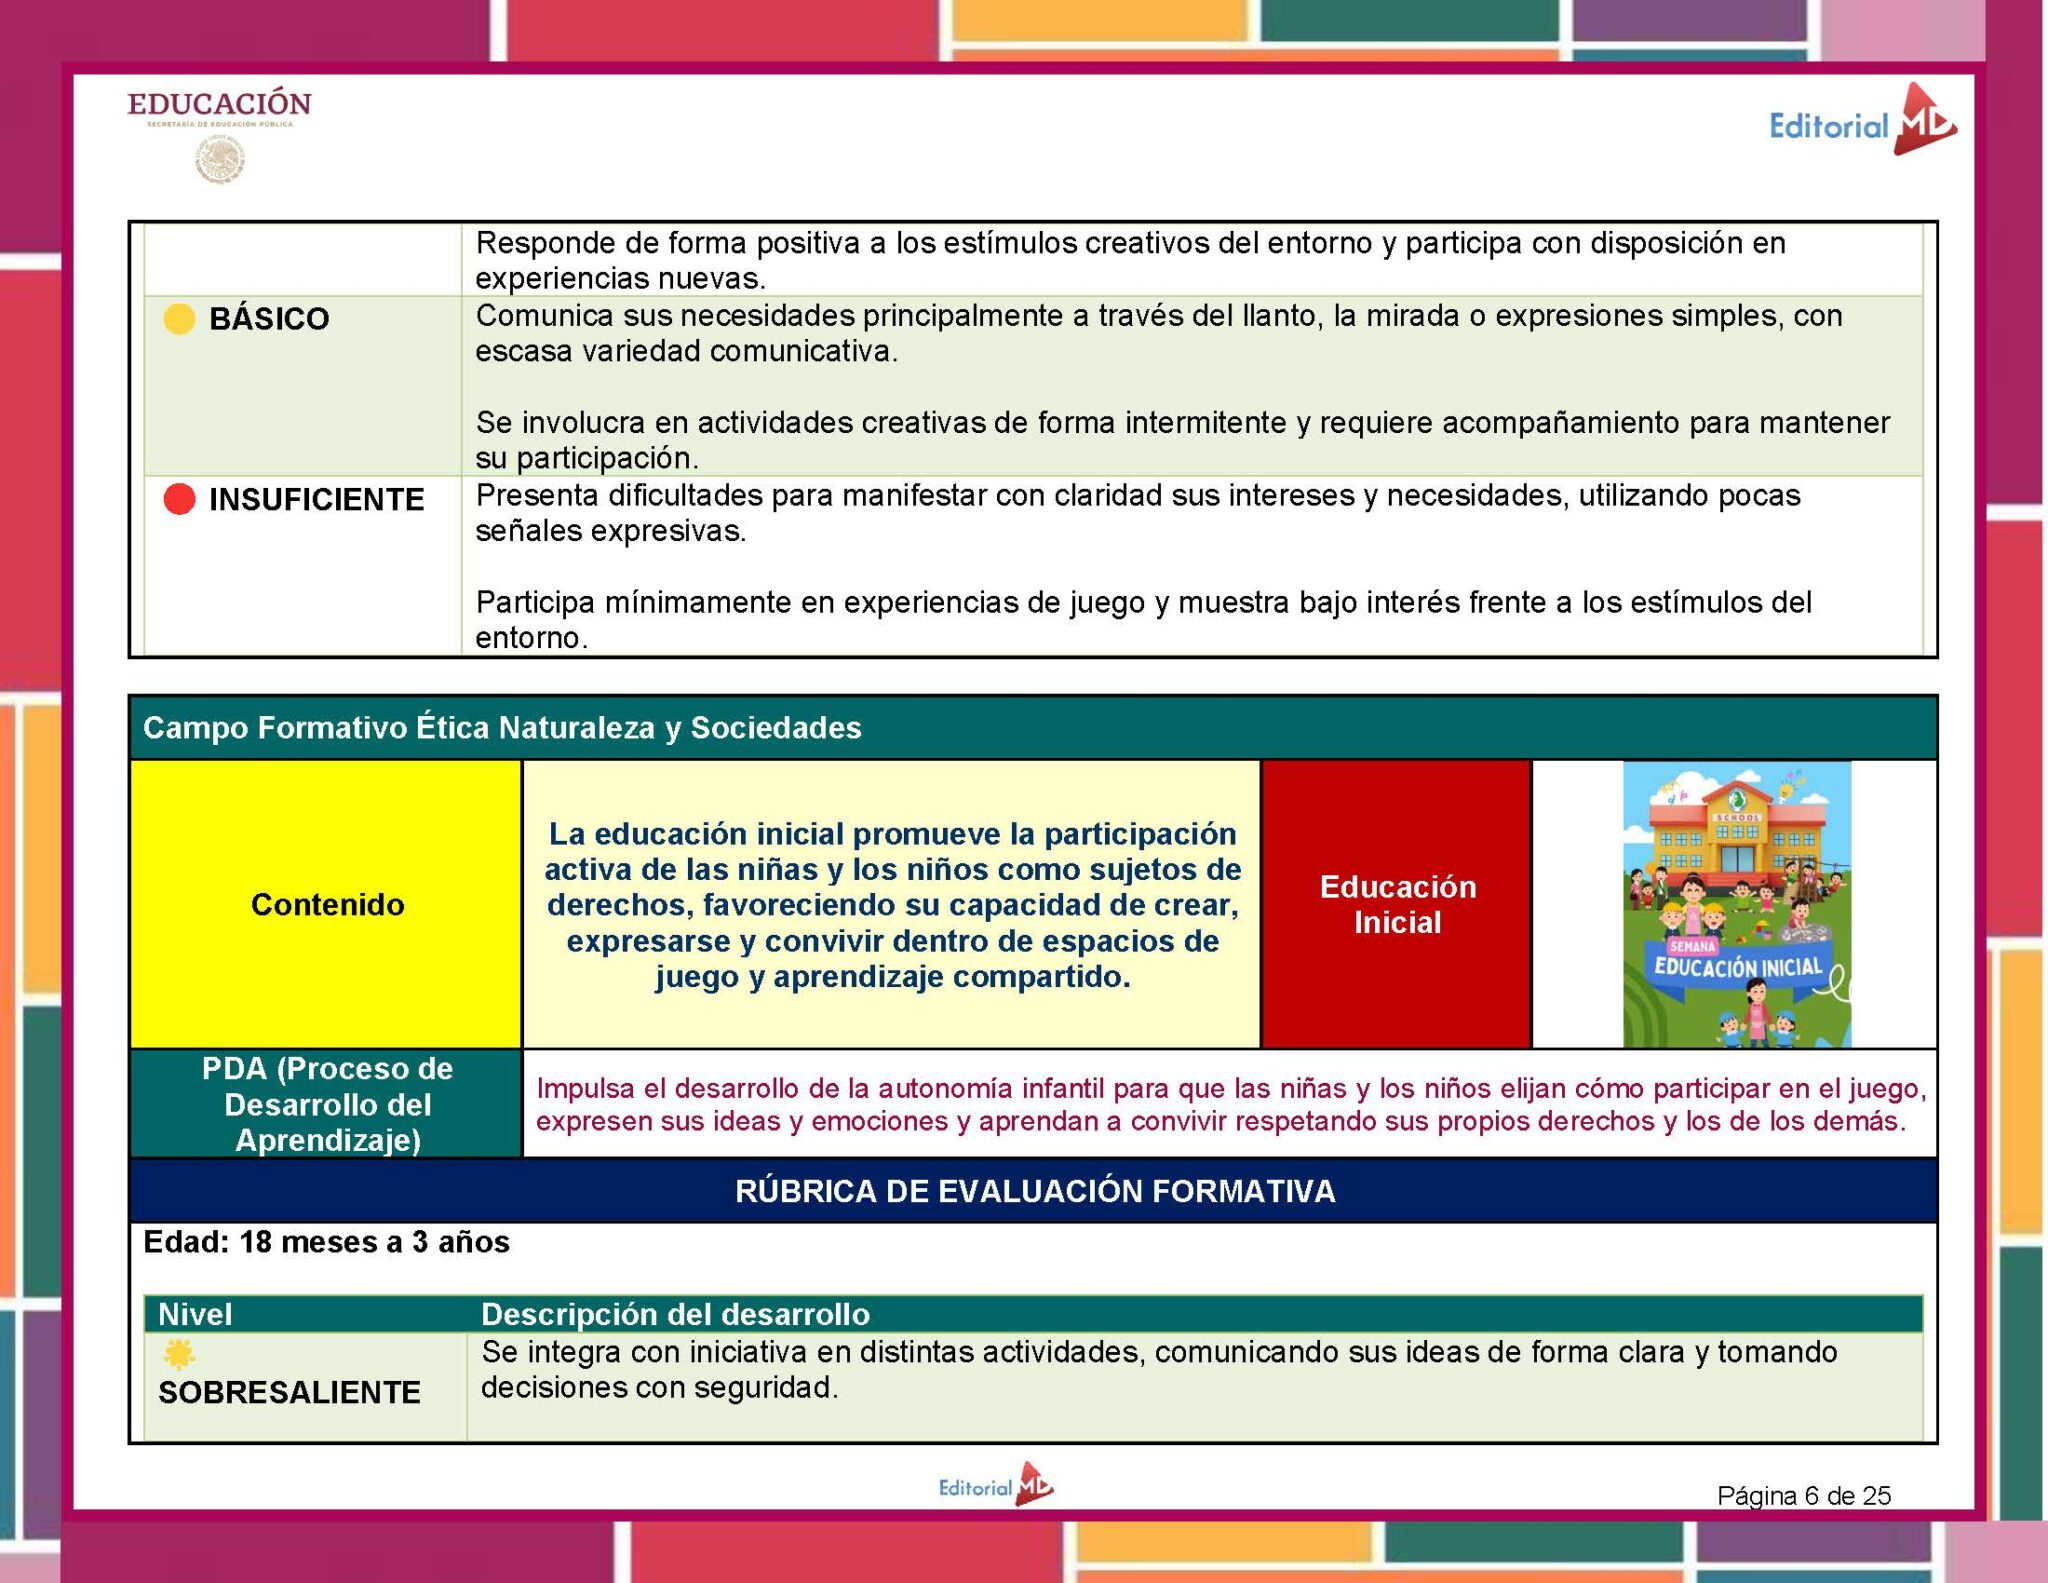Click the red INSUFICIENTE level circle

point(179,499)
